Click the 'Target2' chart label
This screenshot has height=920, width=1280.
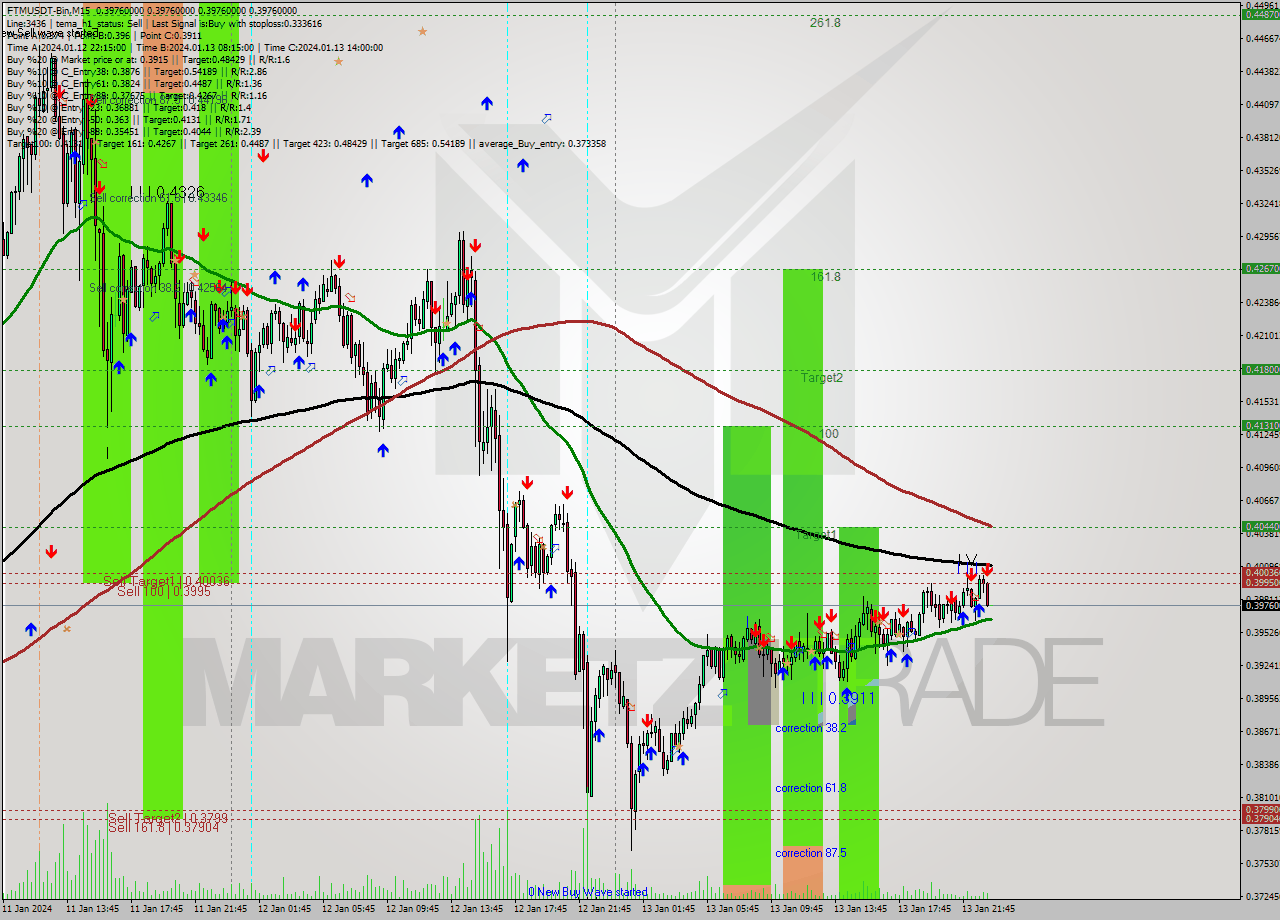click(821, 378)
